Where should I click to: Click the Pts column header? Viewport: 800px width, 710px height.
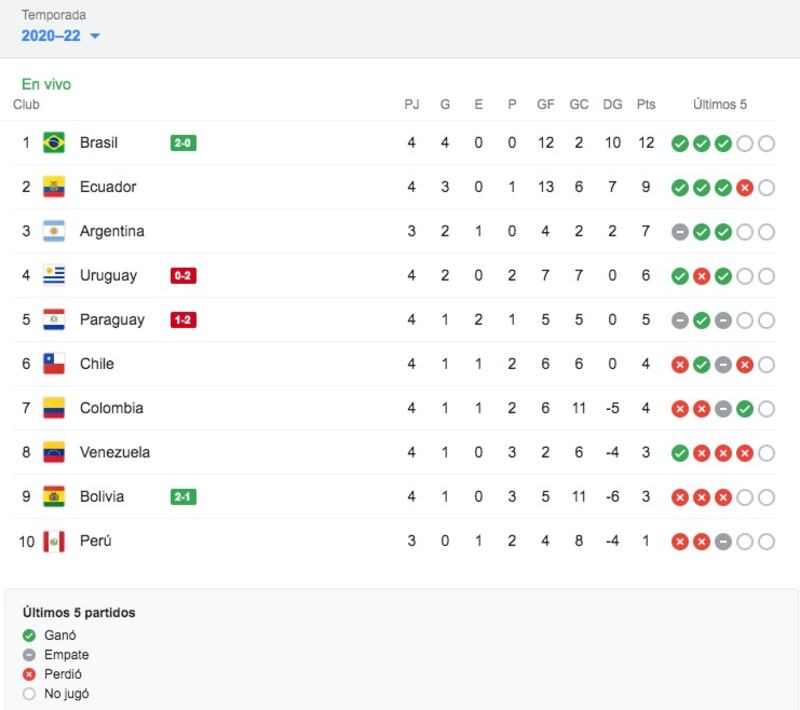[x=646, y=105]
